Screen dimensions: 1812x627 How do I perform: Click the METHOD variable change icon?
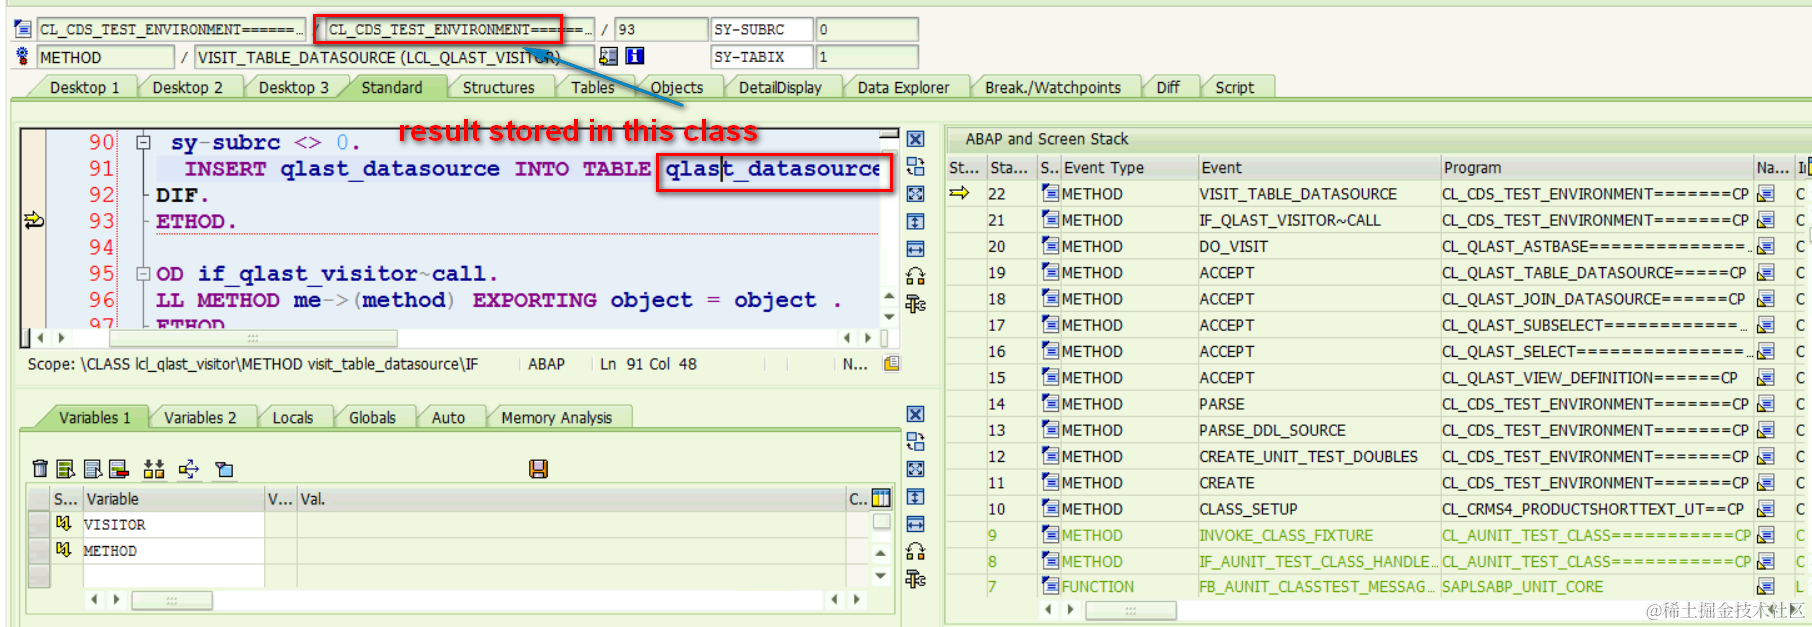[x=64, y=549]
